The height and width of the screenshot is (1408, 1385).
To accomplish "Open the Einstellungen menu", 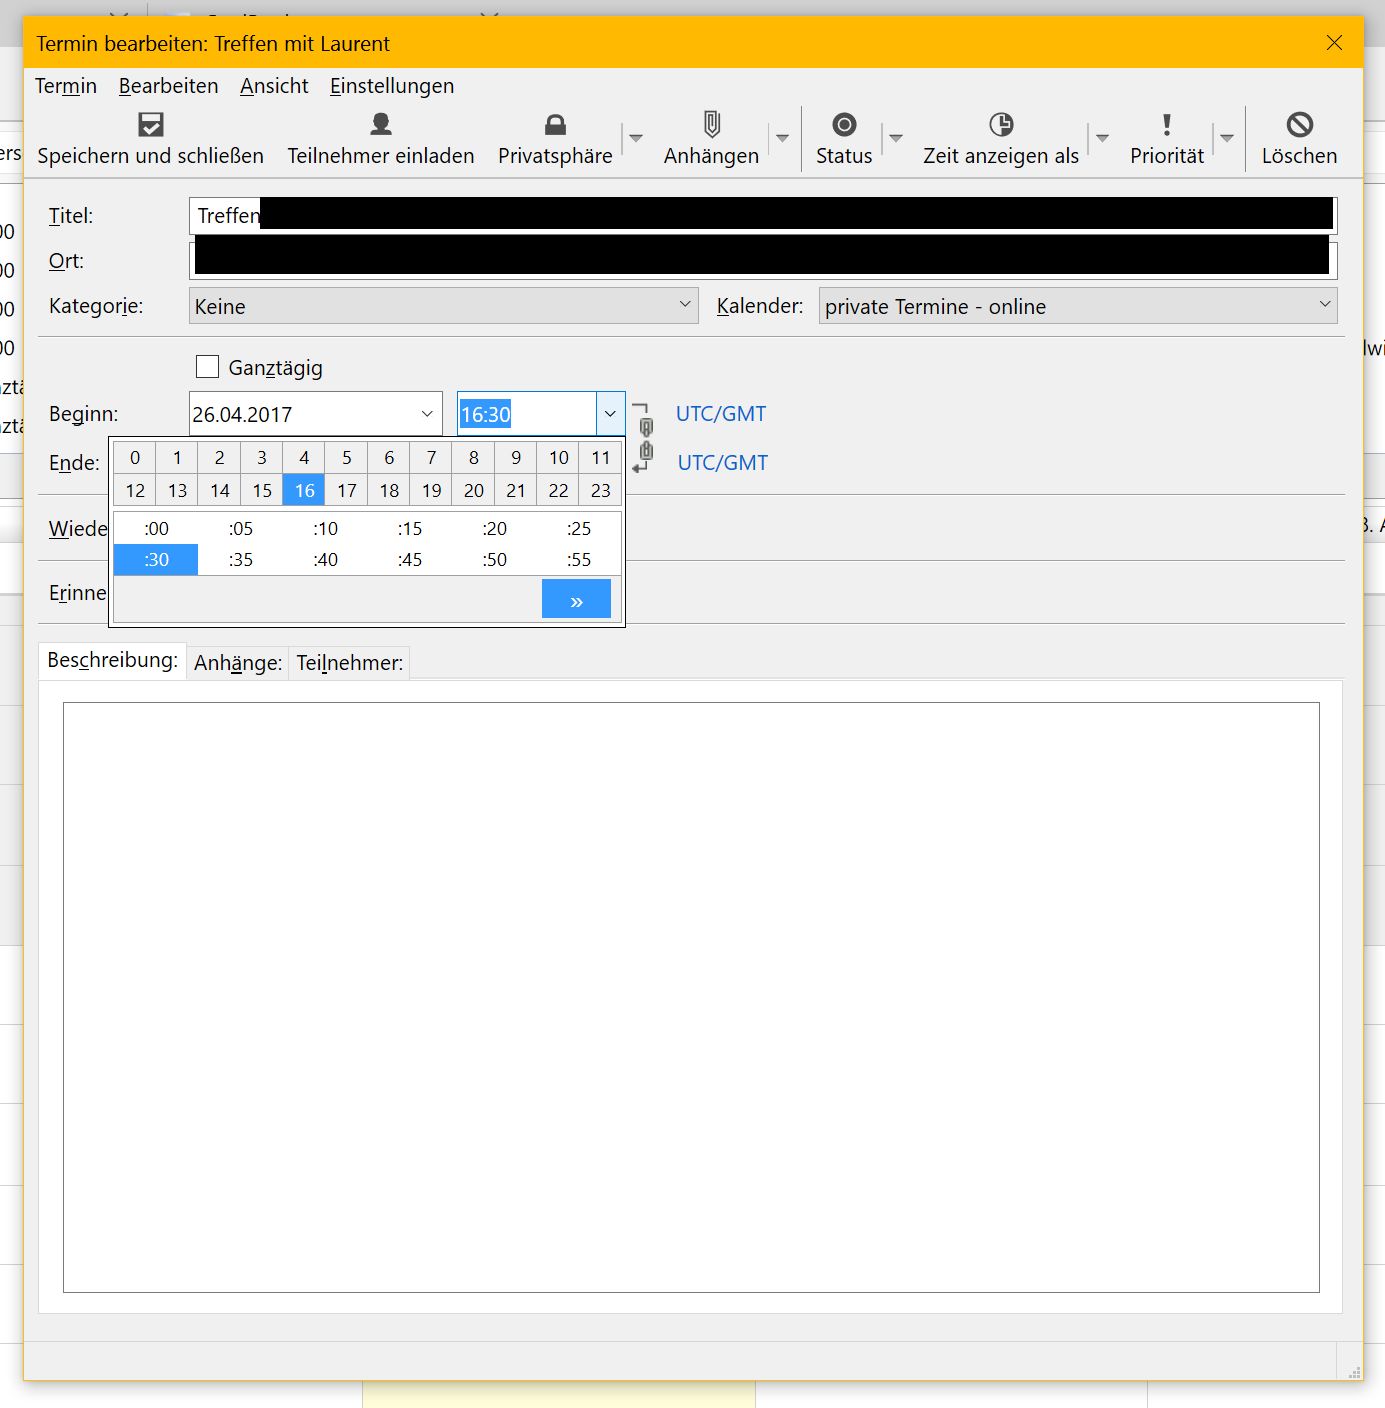I will 392,86.
